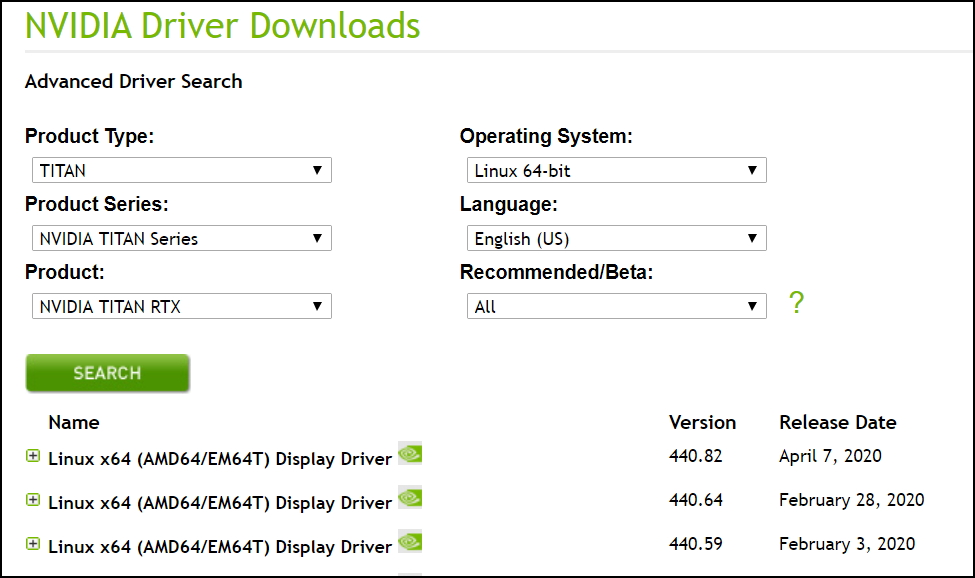Open the Product dropdown showing NVIDIA TITAN RTX
The height and width of the screenshot is (578, 975).
click(182, 306)
